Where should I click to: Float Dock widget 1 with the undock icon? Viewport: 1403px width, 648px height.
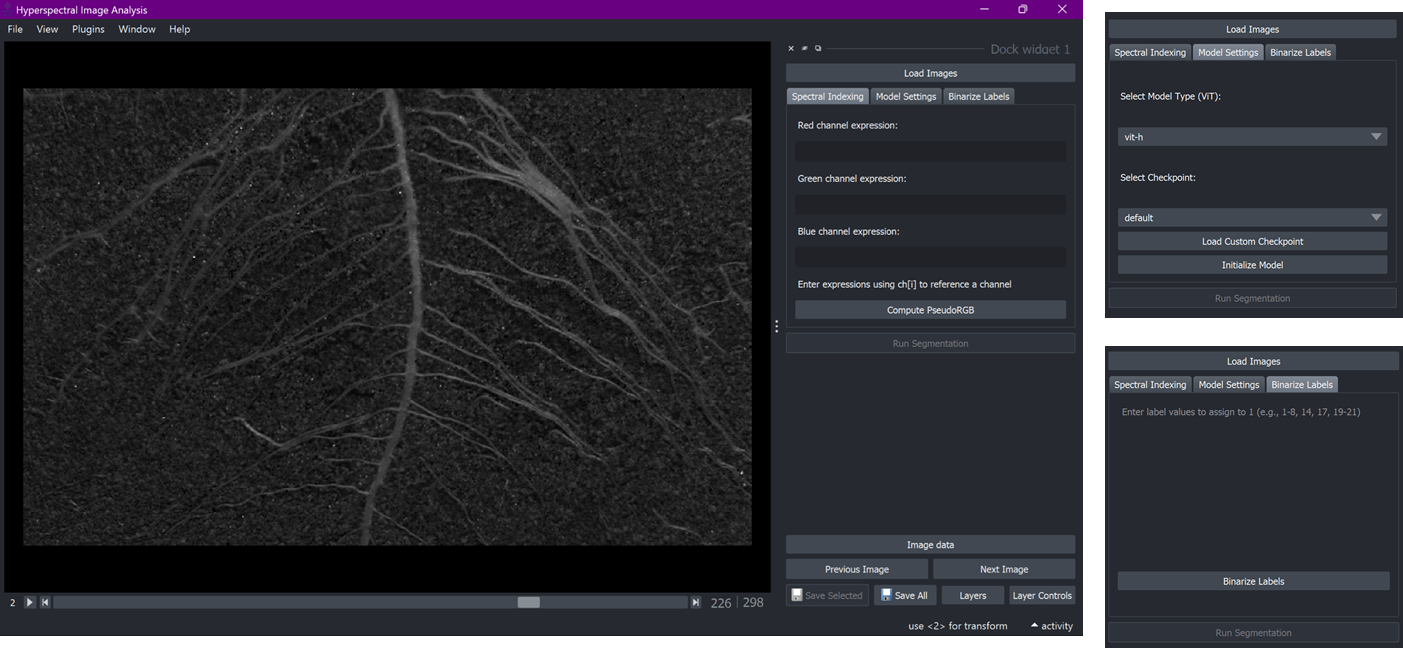pyautogui.click(x=818, y=49)
